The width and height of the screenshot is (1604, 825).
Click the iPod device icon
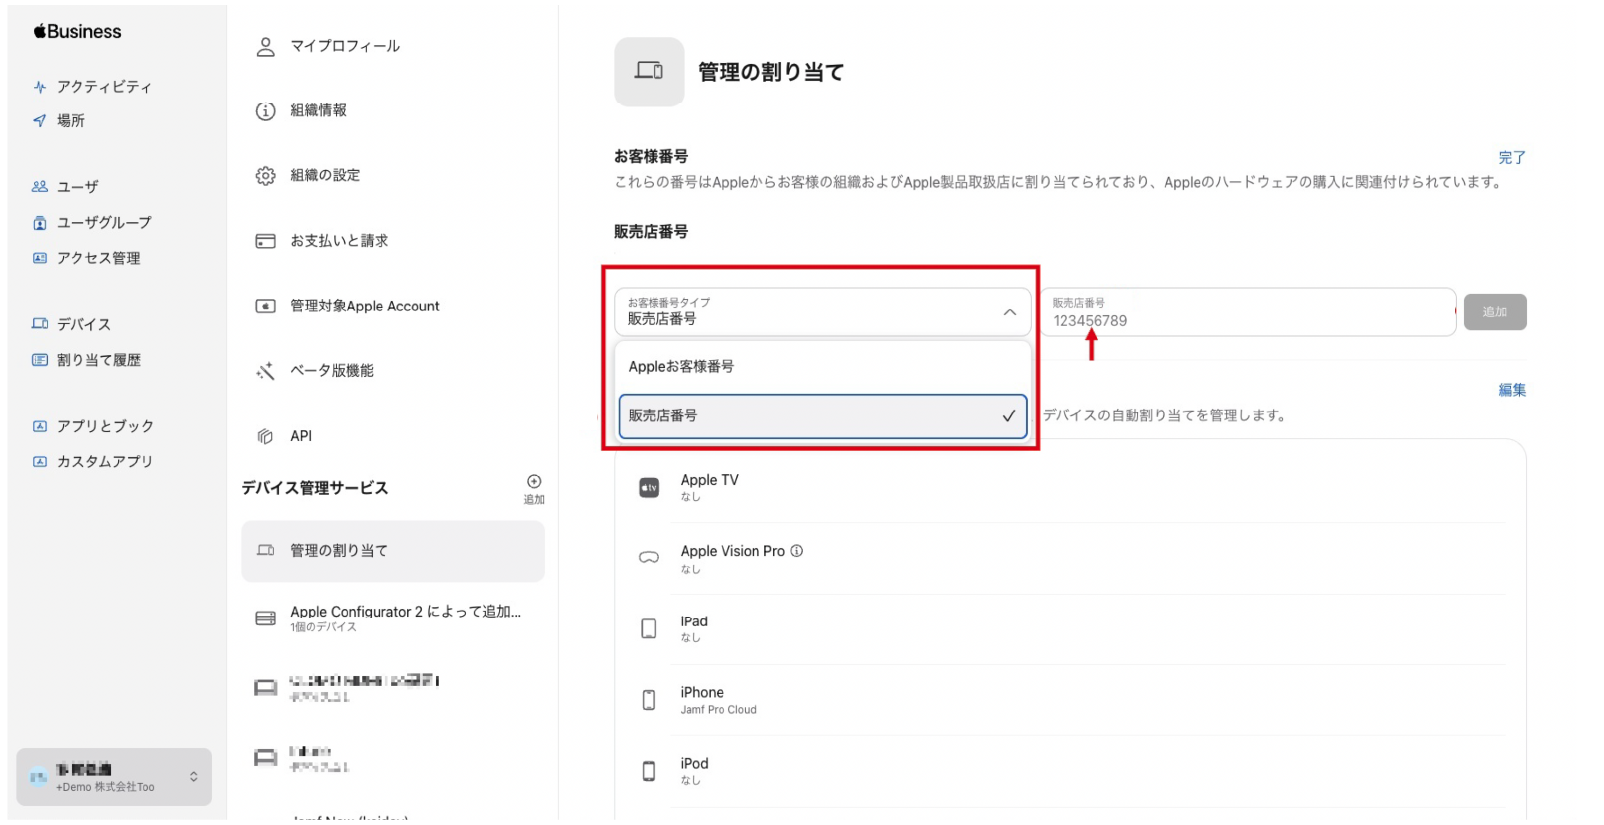(649, 771)
